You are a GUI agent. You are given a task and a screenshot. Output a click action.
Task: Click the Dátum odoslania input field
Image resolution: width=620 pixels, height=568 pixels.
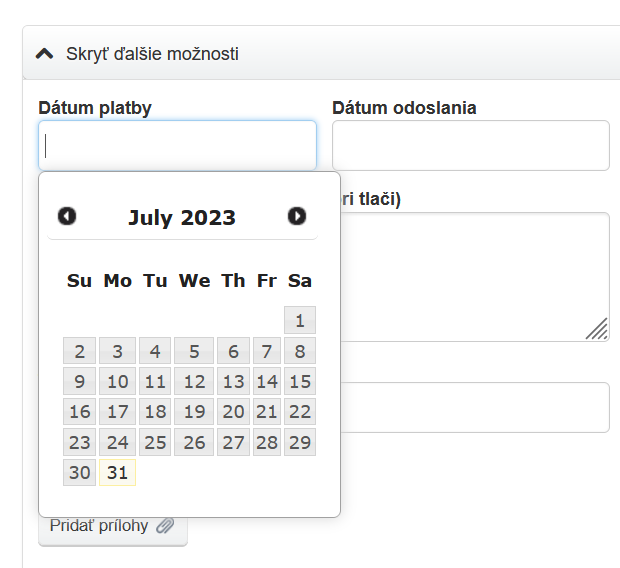tap(470, 146)
